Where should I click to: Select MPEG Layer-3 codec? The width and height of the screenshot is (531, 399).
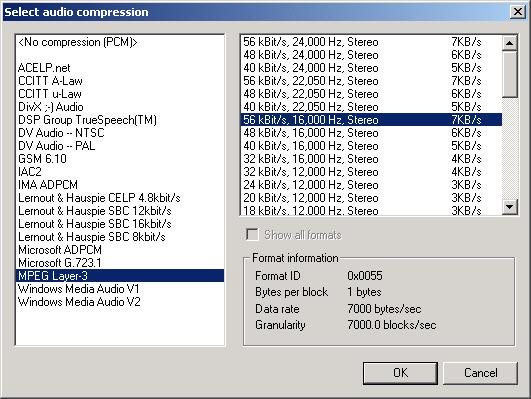point(120,276)
